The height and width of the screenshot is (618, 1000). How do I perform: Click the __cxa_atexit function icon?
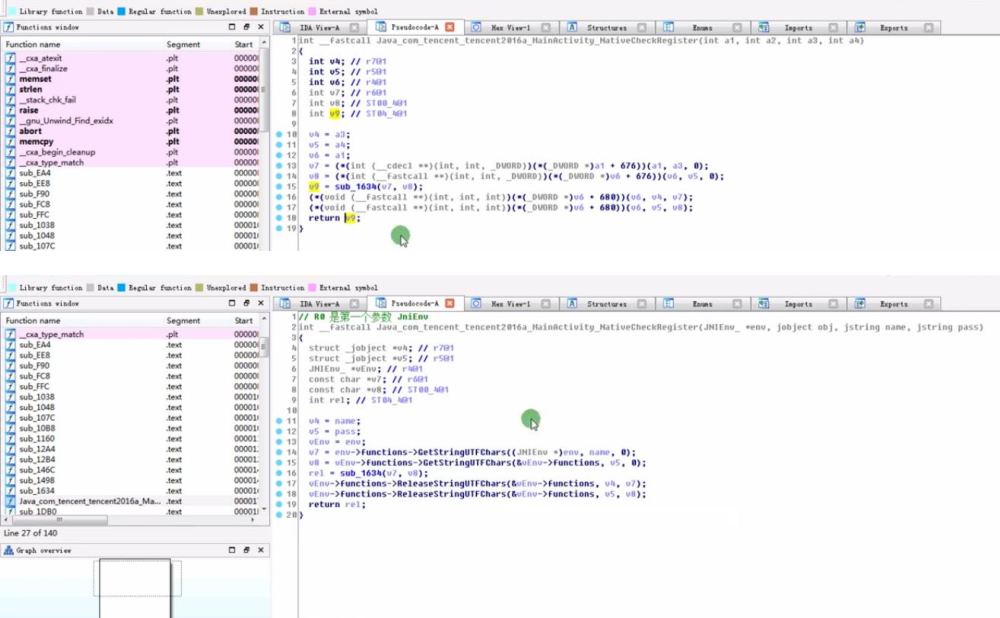click(x=10, y=58)
